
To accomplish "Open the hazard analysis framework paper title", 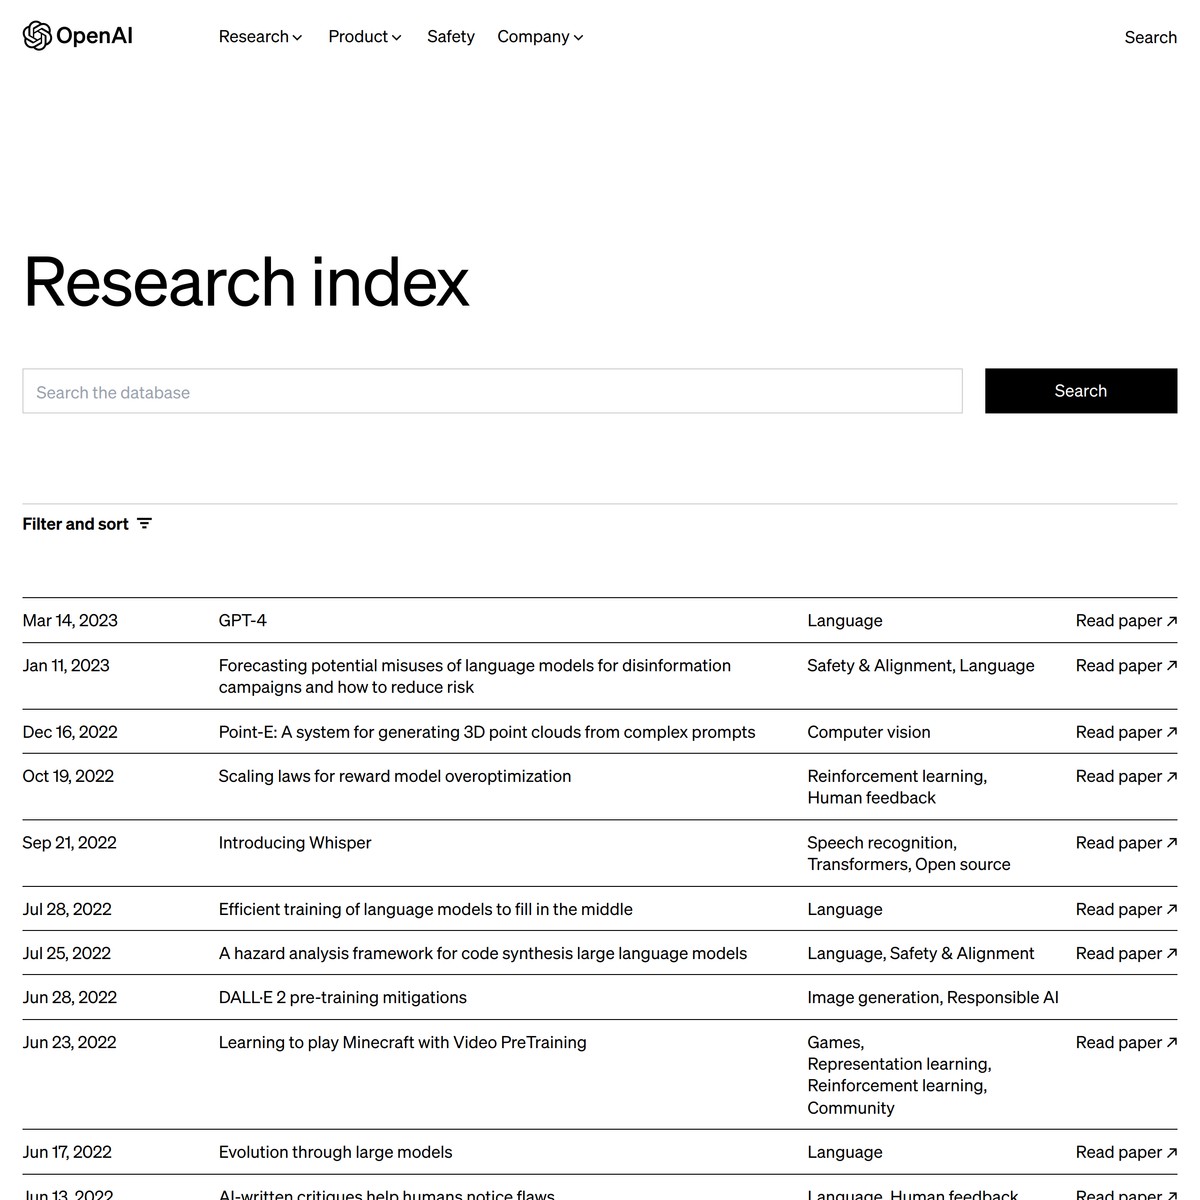I will point(482,954).
